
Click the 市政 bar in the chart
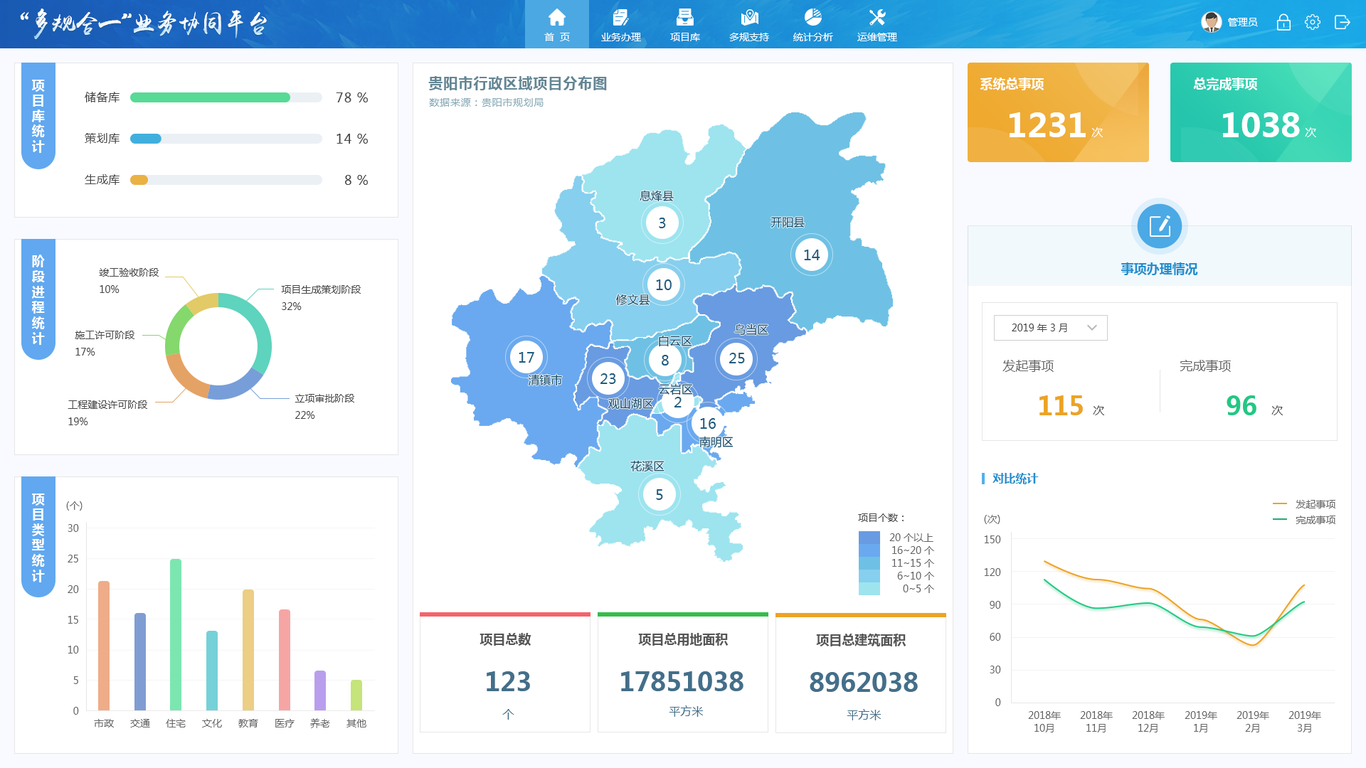104,646
